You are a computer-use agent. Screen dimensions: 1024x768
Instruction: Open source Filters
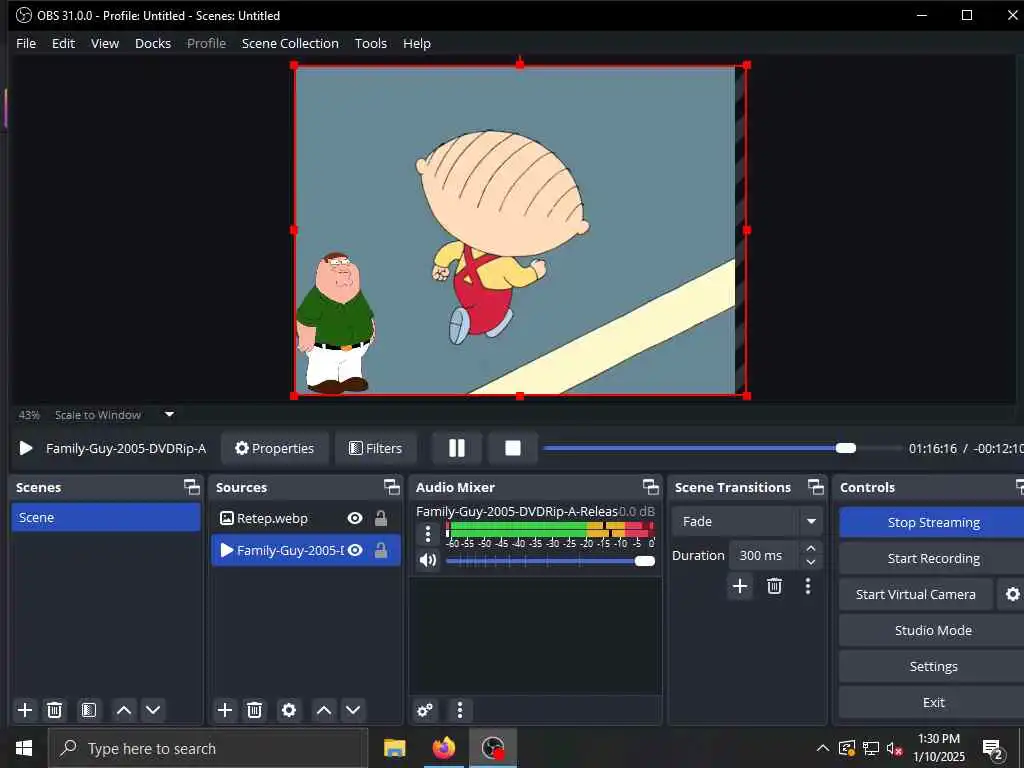coord(376,448)
